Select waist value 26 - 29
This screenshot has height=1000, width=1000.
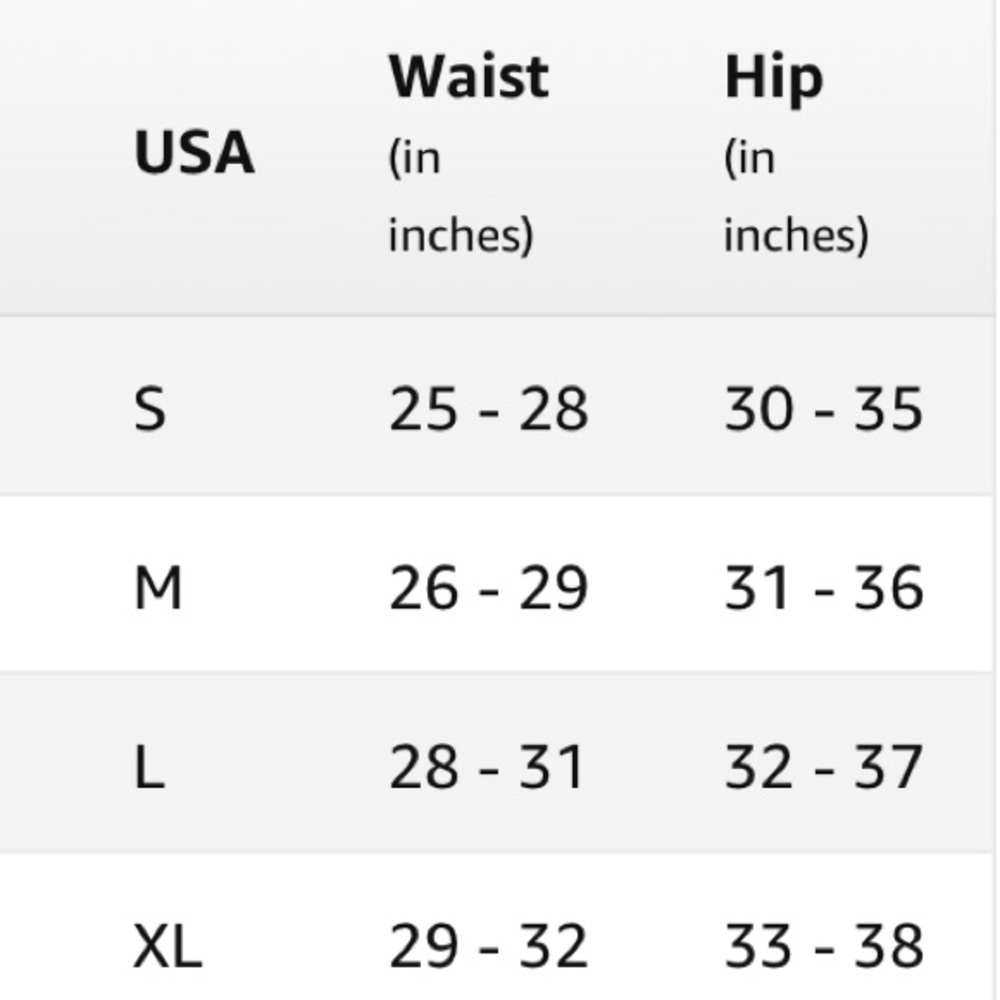click(x=488, y=587)
